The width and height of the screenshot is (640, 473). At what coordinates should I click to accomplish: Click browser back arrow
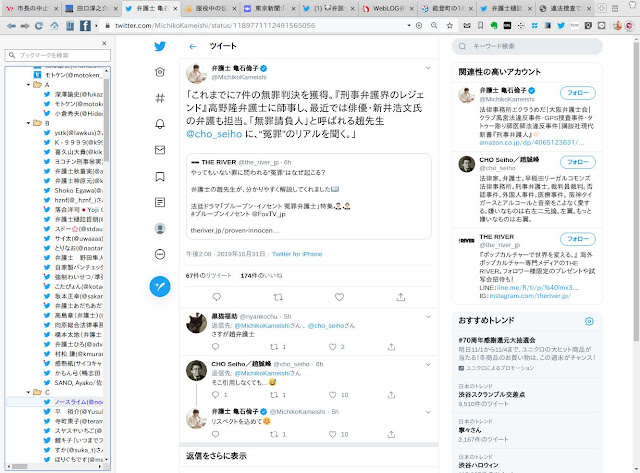(11, 26)
